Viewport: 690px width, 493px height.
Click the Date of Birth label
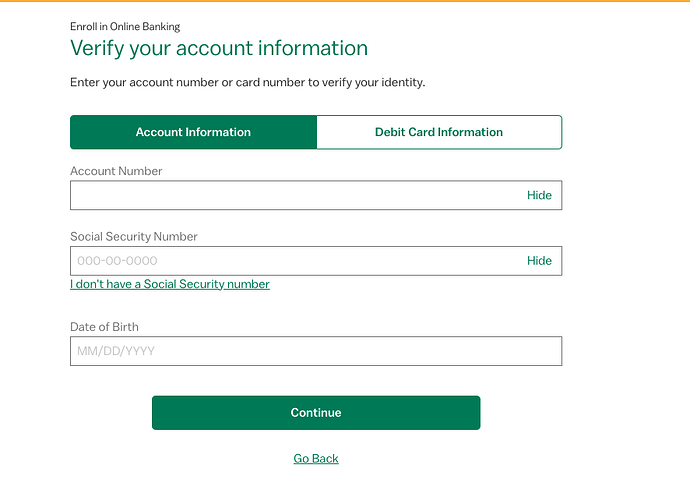point(104,327)
